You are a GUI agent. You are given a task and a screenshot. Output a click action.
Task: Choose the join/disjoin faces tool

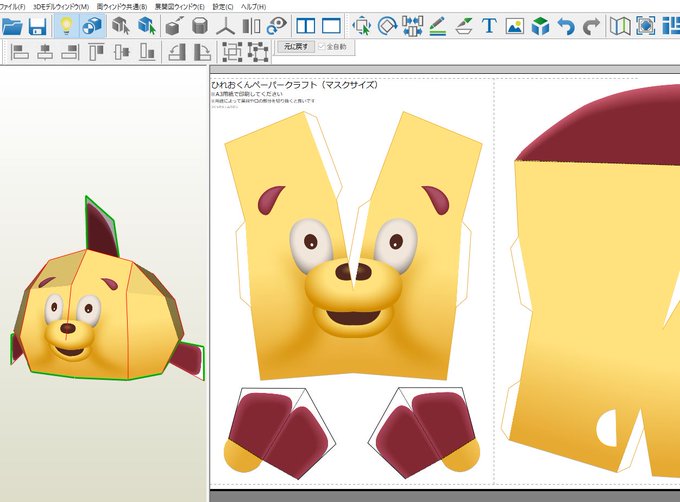click(x=412, y=26)
